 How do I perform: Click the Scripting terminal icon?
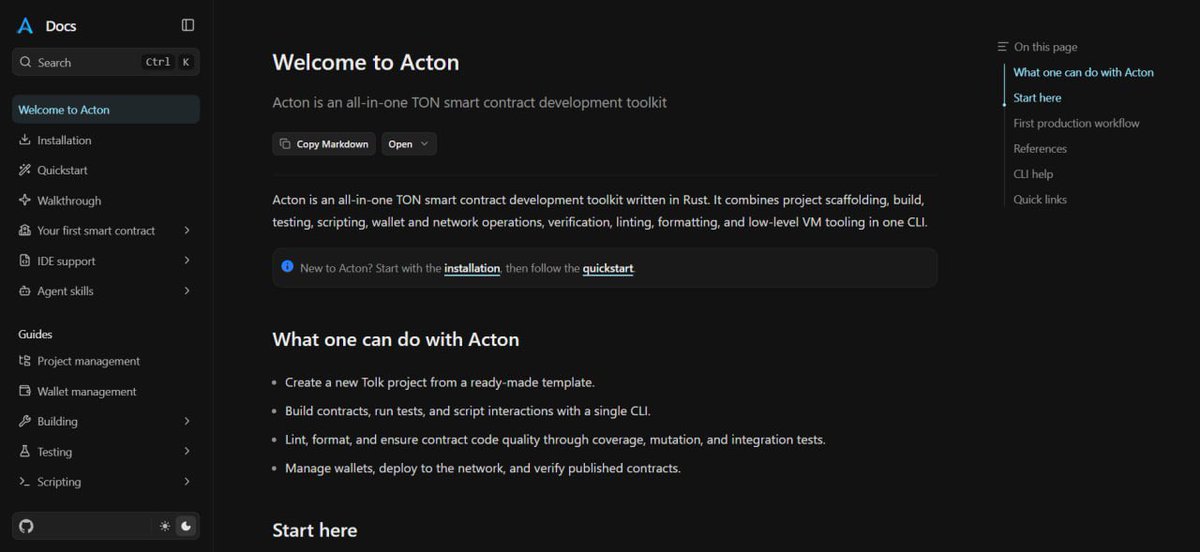(25, 481)
